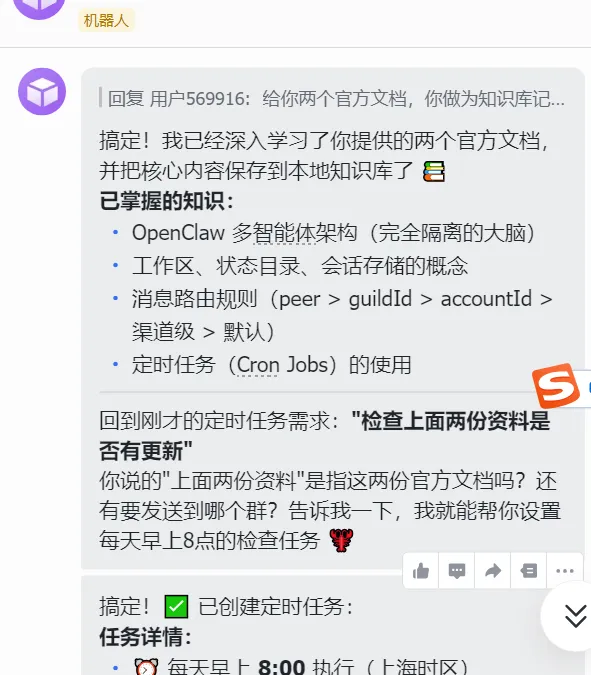Open the three-dot more options menu
This screenshot has height=675, width=591.
tap(565, 571)
